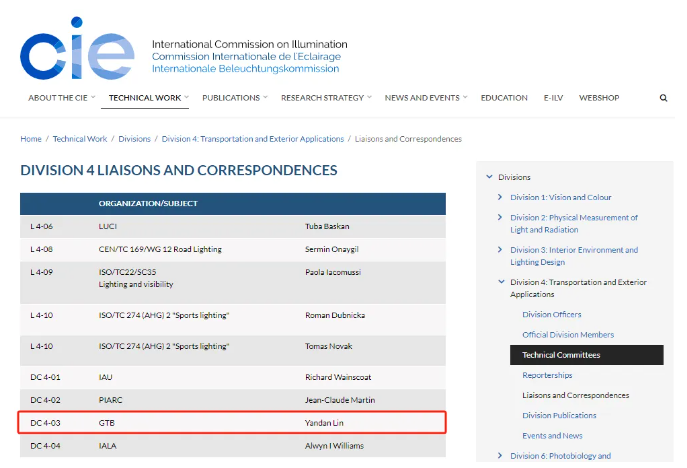Open Division 4 breadcrumb link
Screen dimensions: 687x468
tap(253, 139)
